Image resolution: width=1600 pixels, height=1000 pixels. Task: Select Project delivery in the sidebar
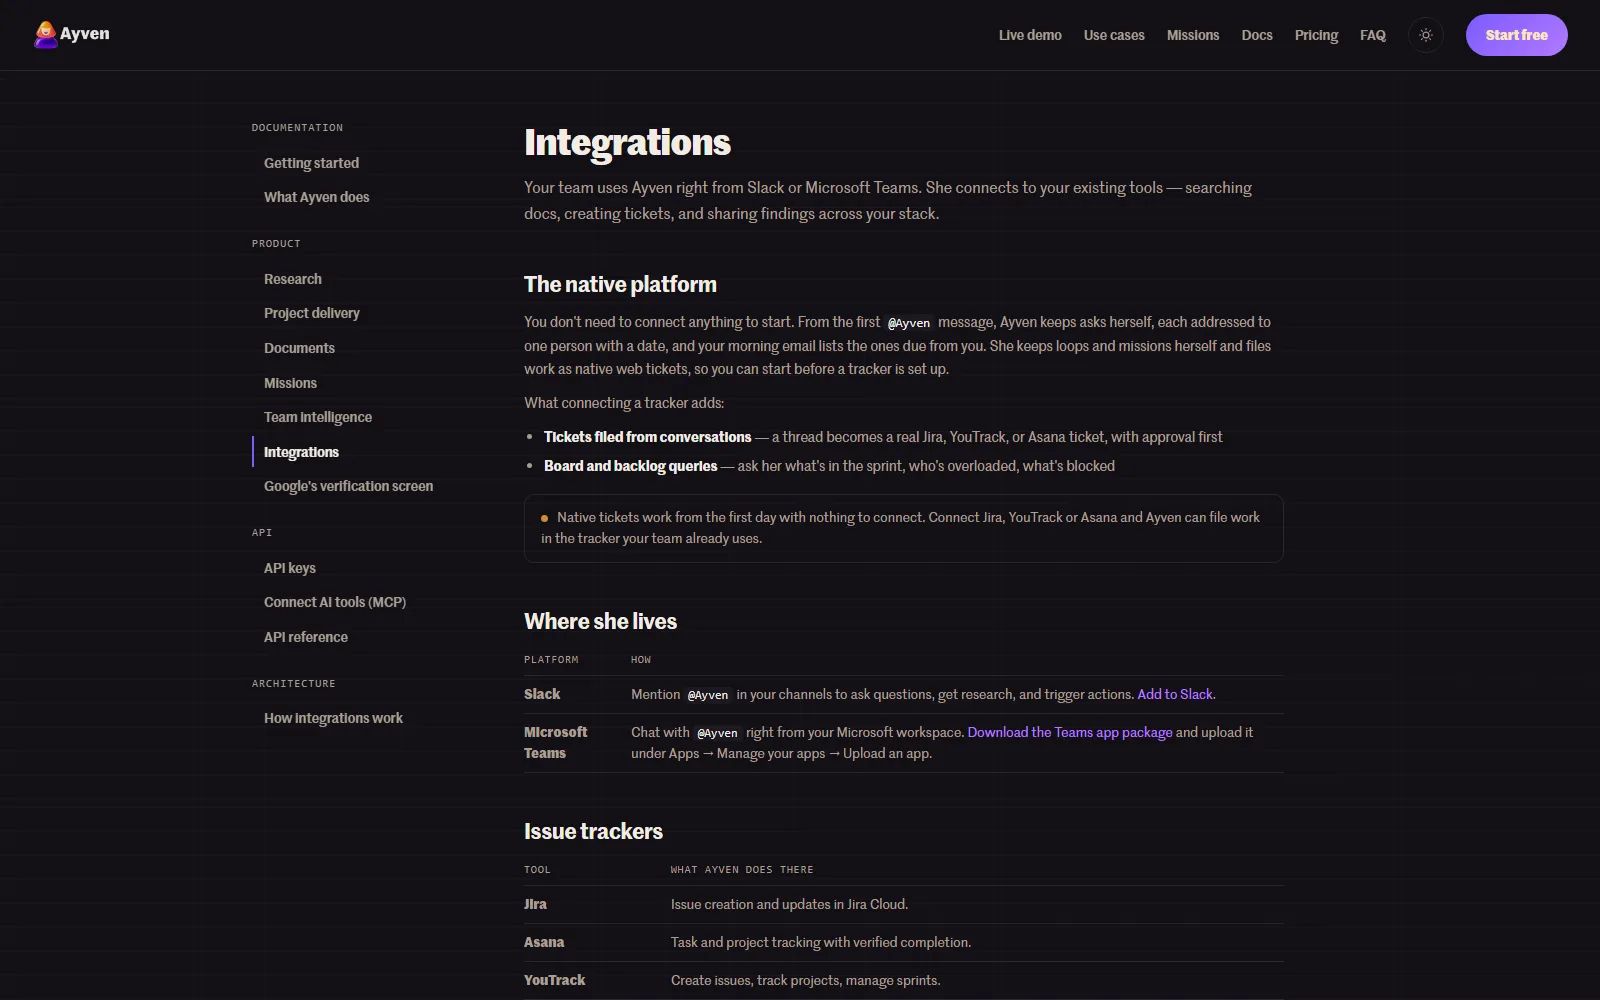311,313
